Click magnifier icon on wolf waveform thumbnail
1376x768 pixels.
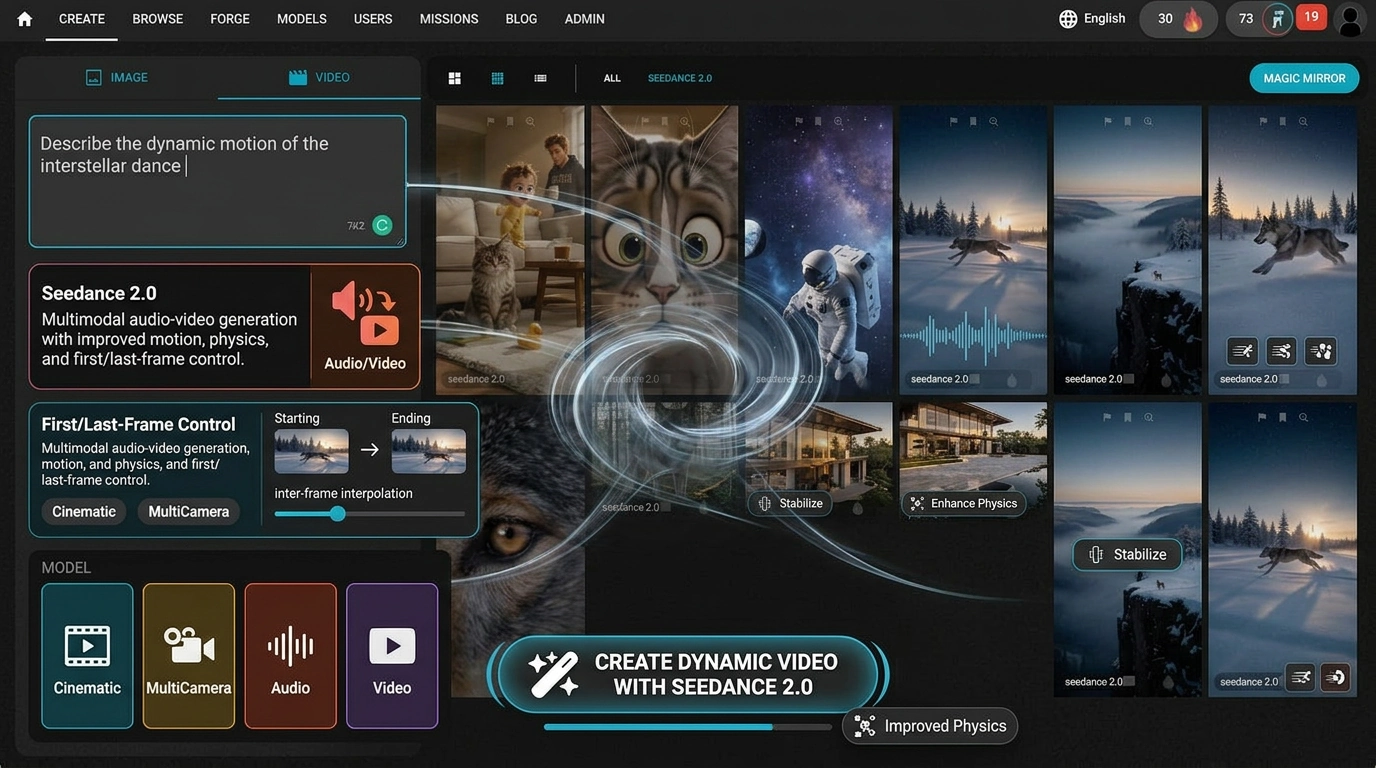click(x=993, y=121)
